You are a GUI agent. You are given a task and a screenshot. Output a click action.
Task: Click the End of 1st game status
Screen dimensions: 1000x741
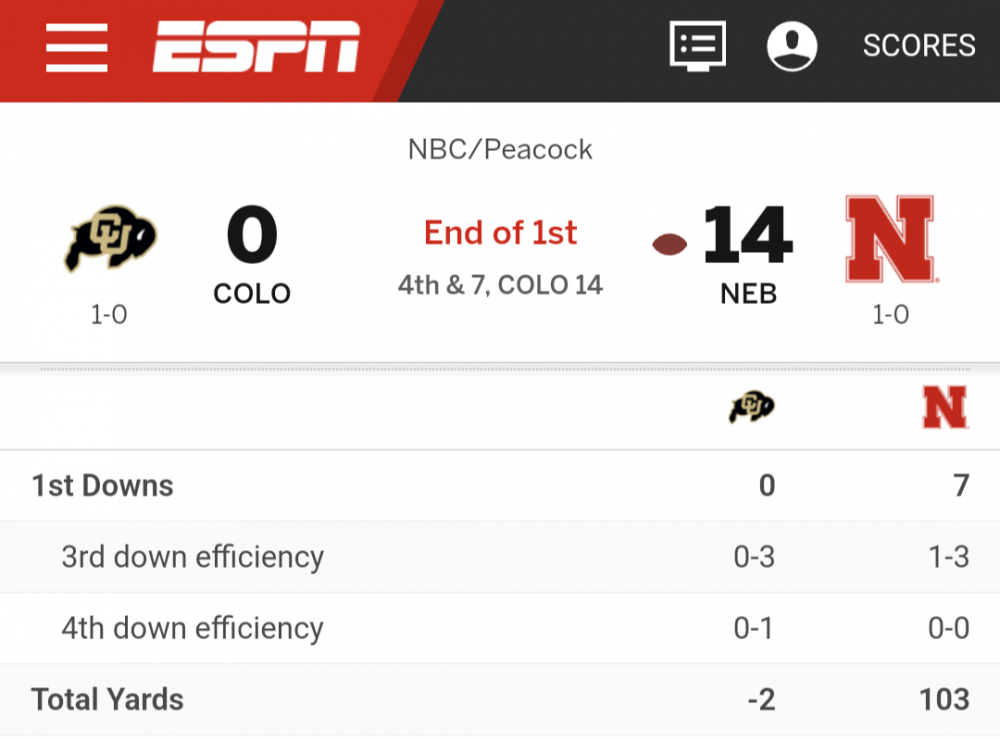pos(500,233)
